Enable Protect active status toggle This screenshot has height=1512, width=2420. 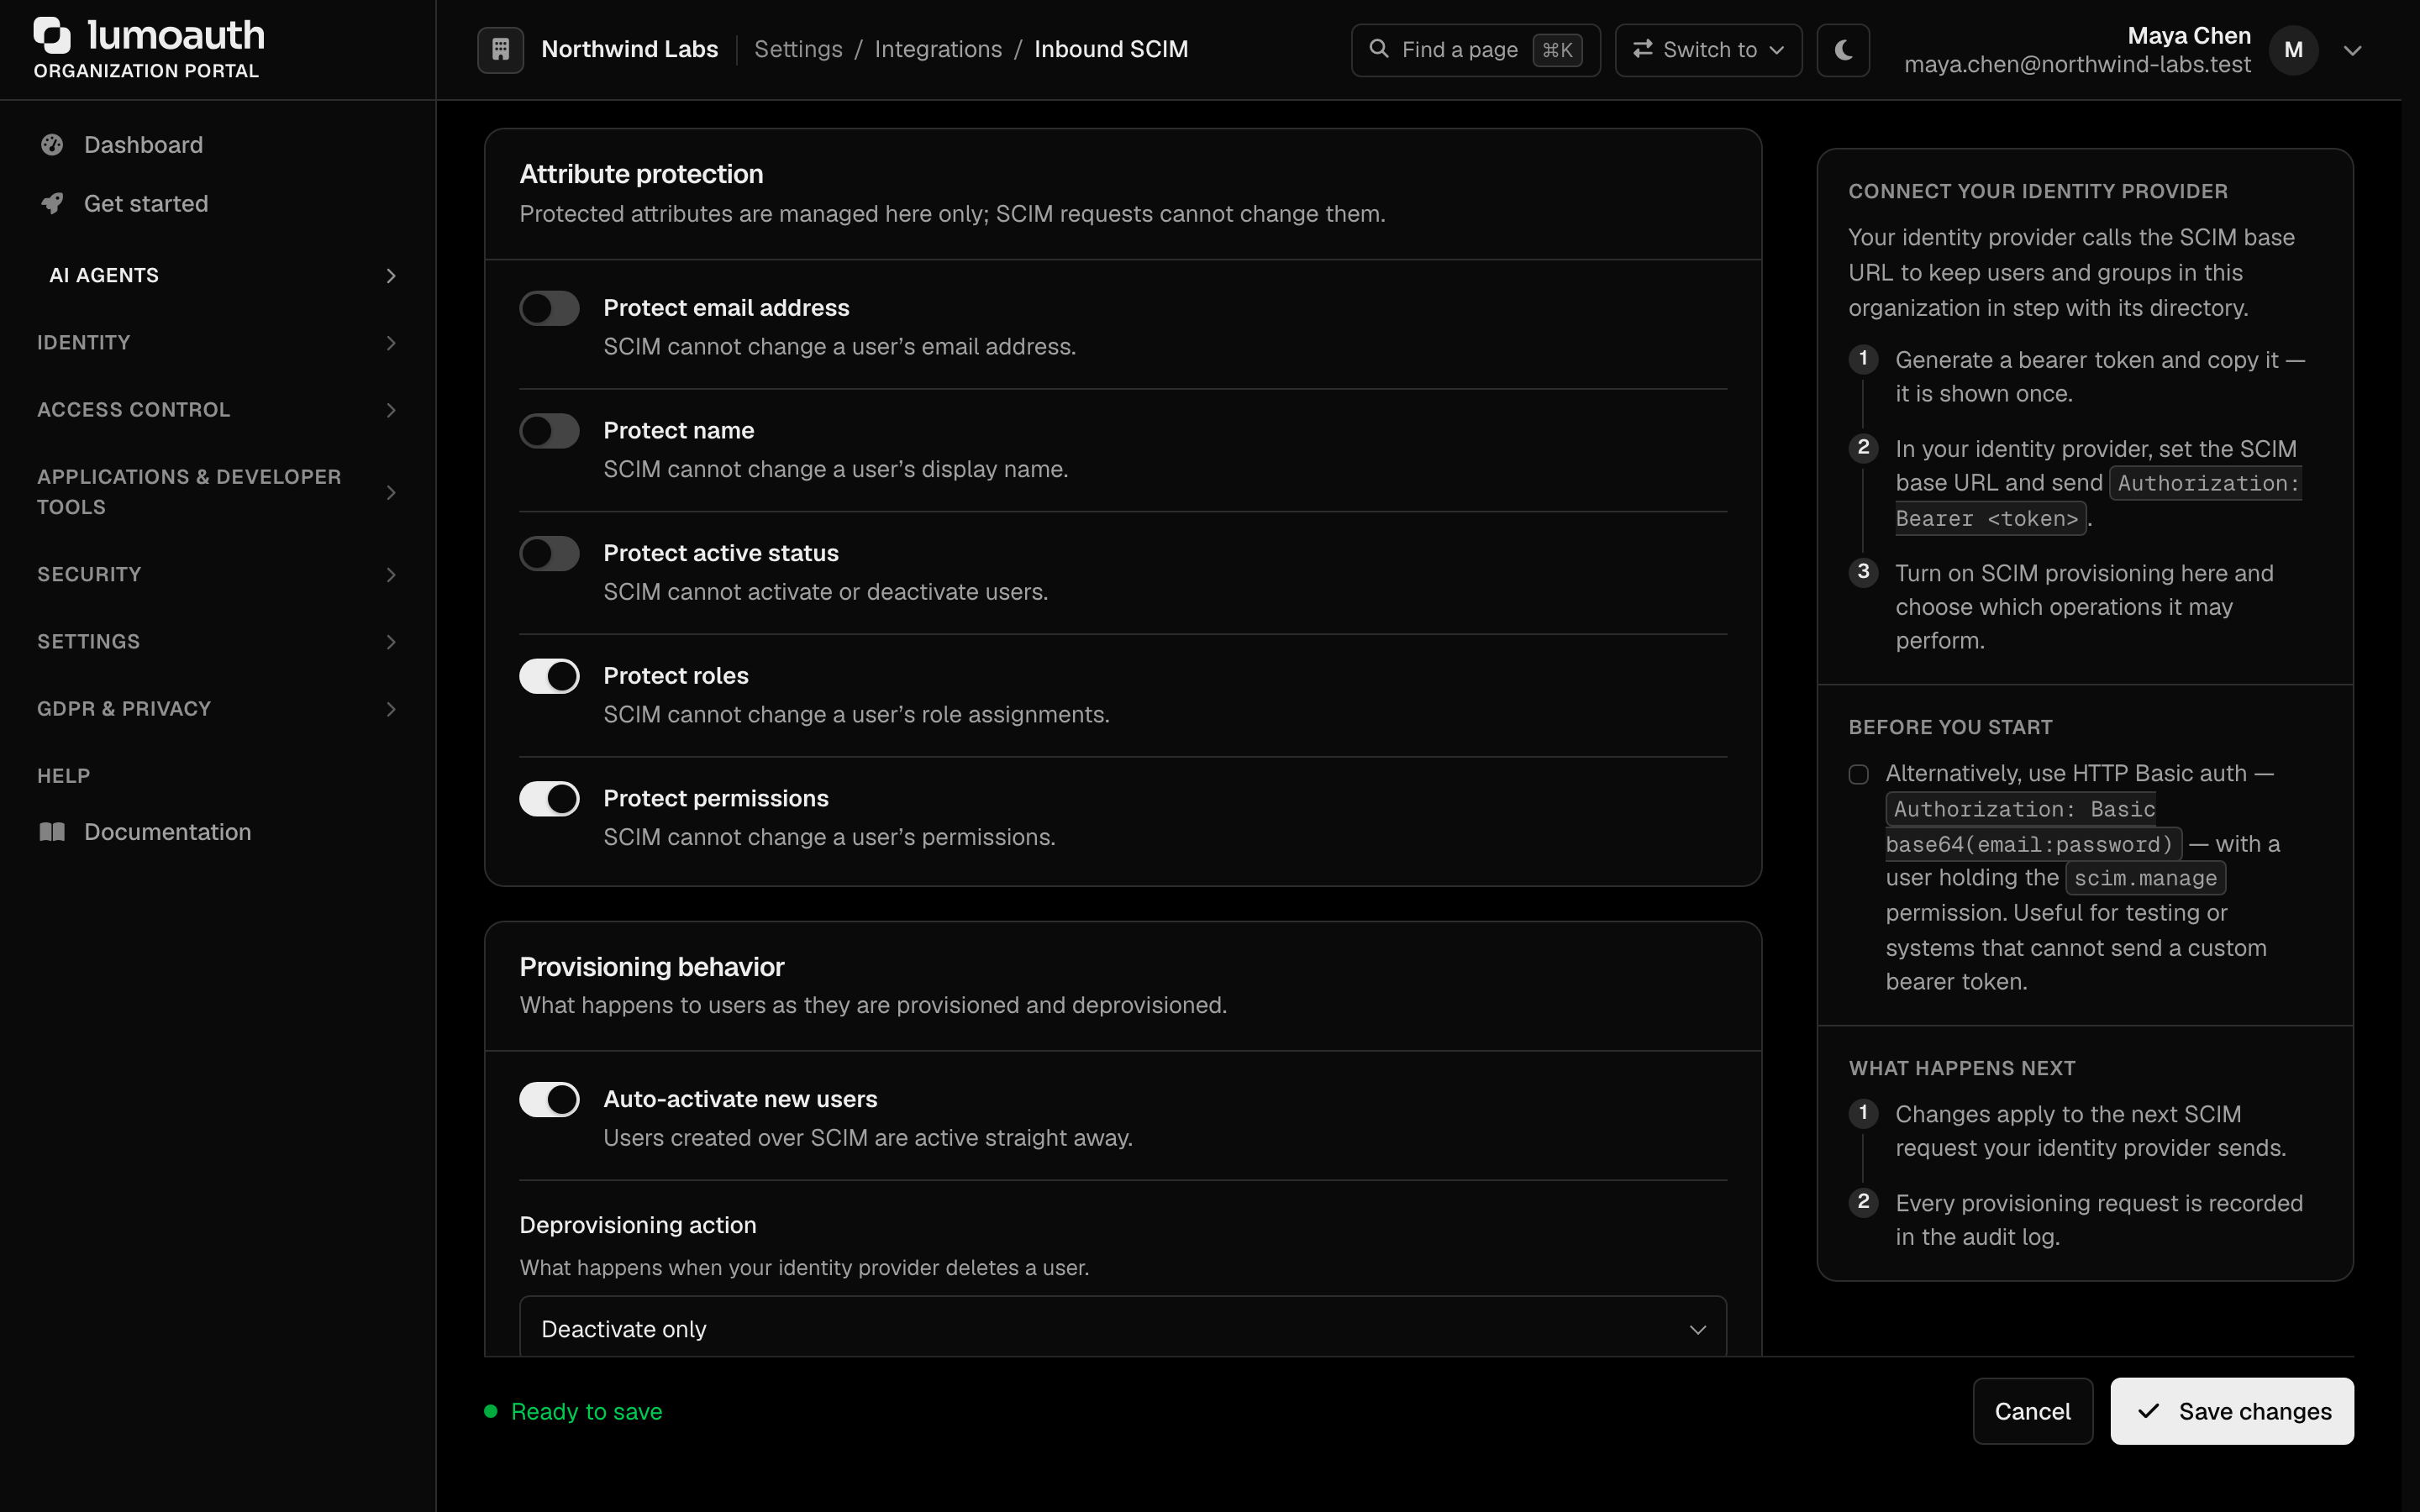click(549, 554)
